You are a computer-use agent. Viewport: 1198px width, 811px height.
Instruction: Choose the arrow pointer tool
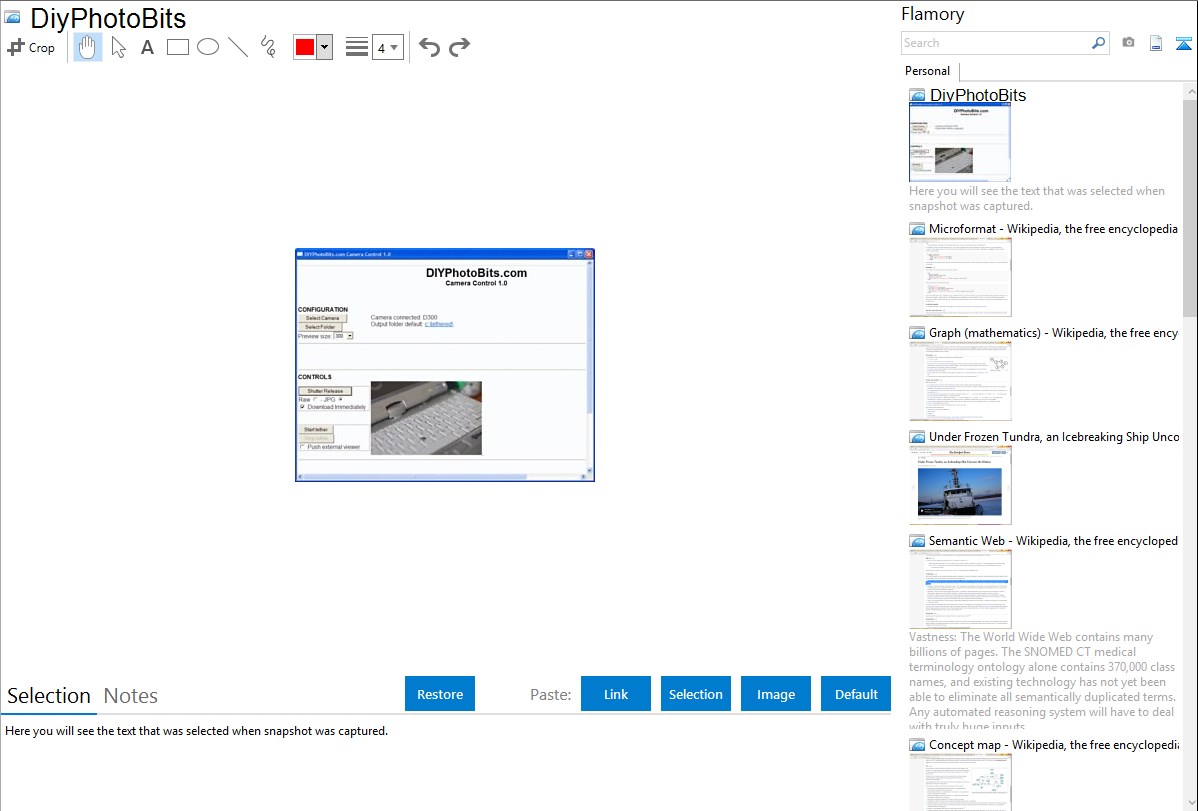point(118,47)
